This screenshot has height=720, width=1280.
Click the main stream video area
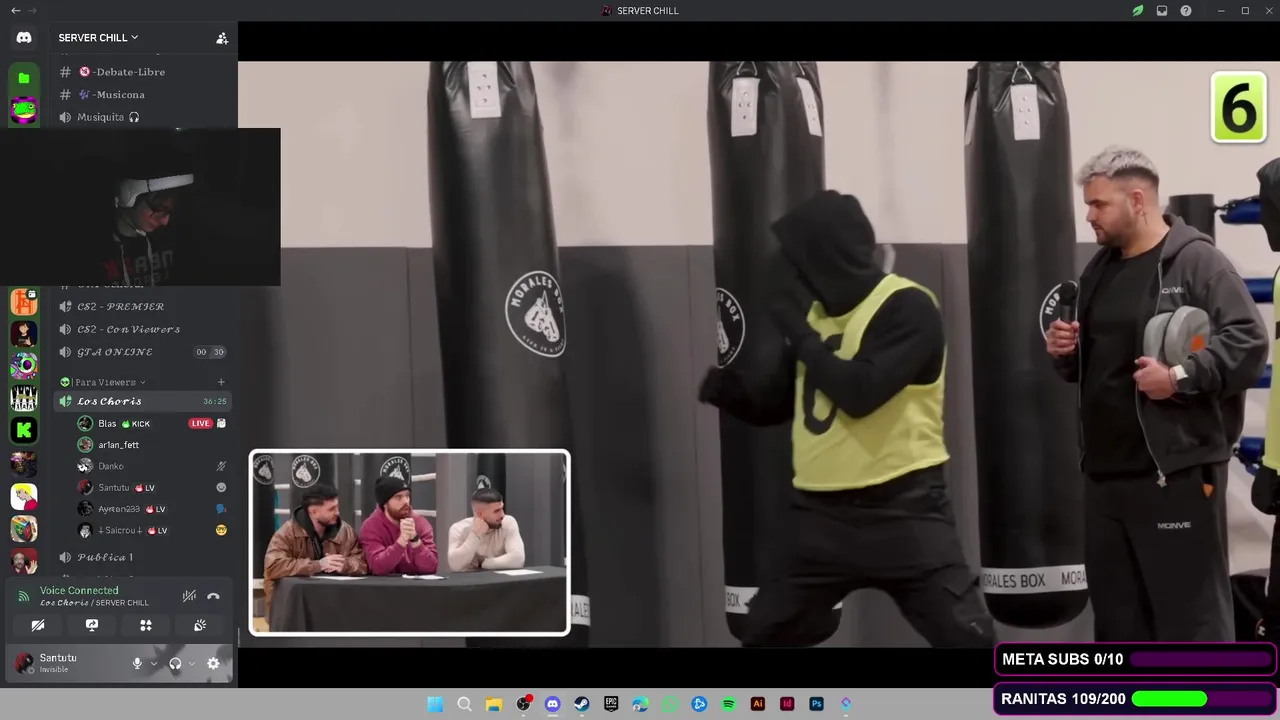click(759, 354)
